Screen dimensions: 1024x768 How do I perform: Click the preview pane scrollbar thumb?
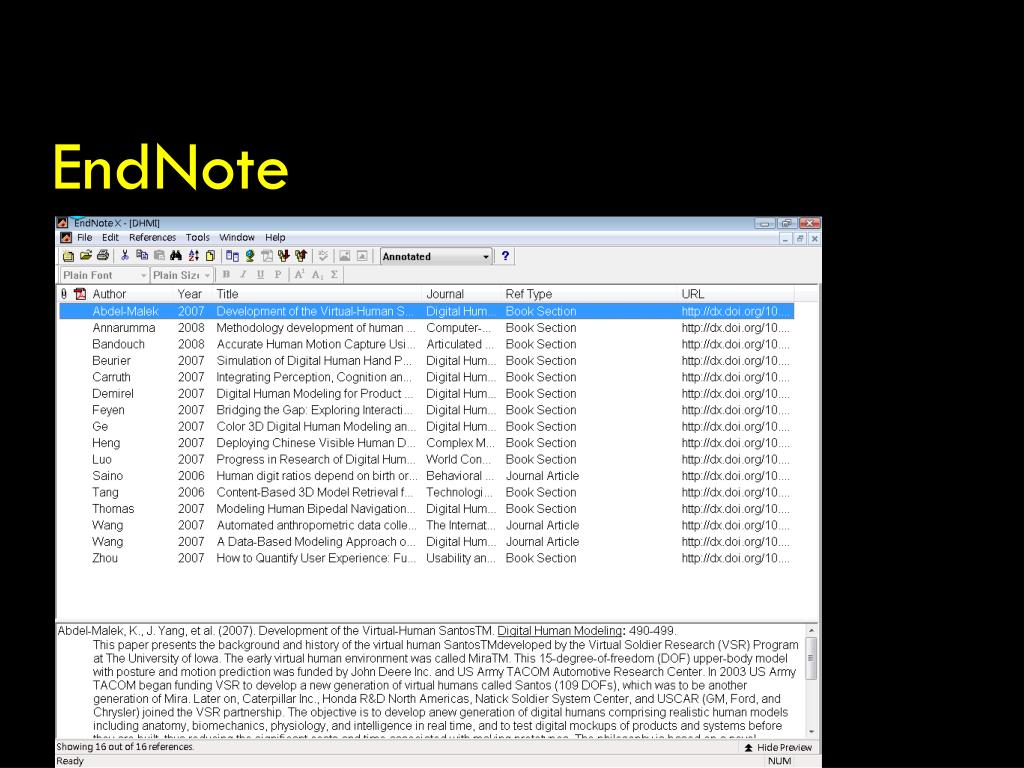811,658
